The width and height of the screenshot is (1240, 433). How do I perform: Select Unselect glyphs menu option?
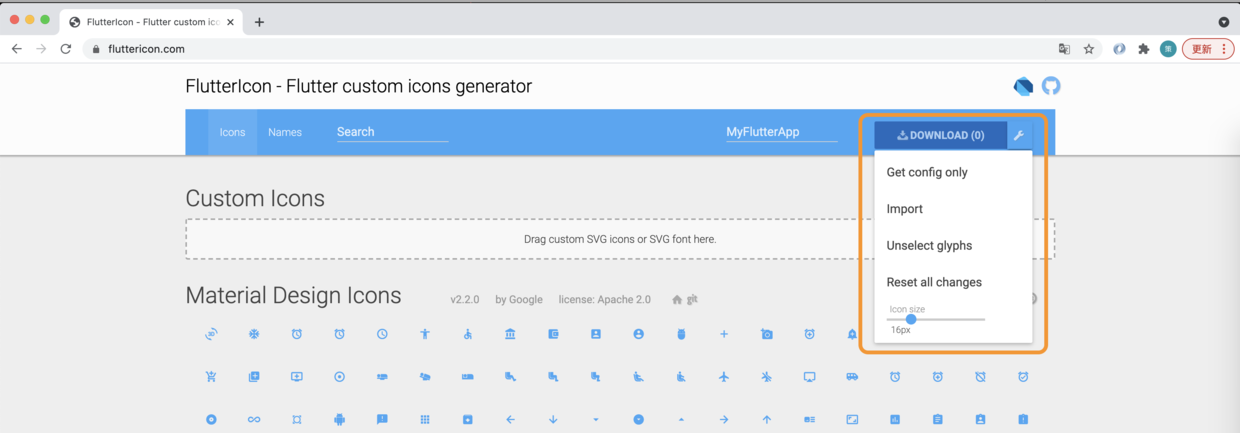pos(929,245)
